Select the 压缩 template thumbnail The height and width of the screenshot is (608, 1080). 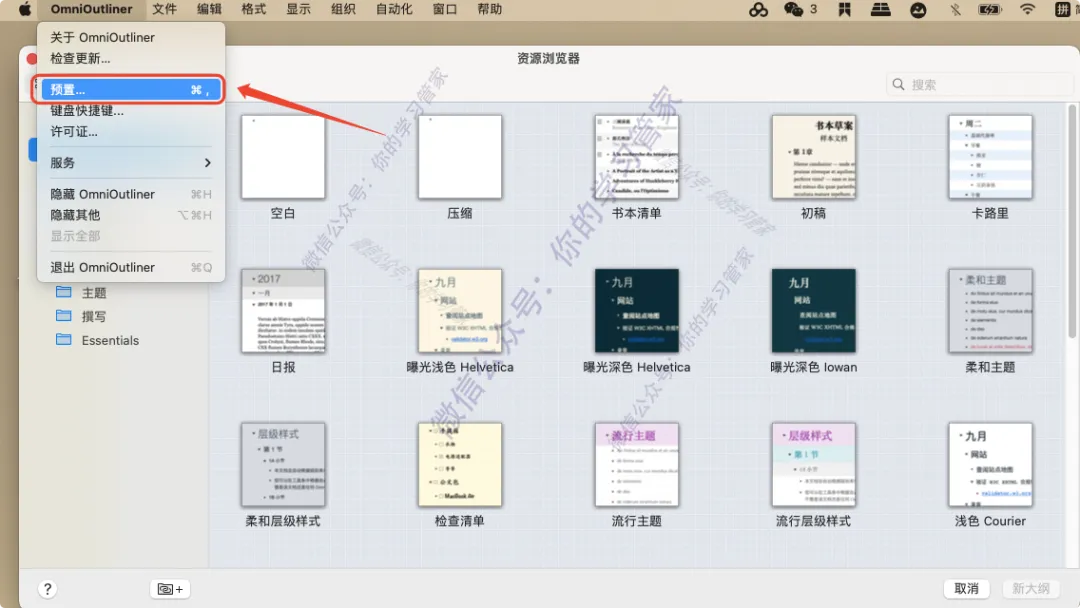(x=459, y=157)
